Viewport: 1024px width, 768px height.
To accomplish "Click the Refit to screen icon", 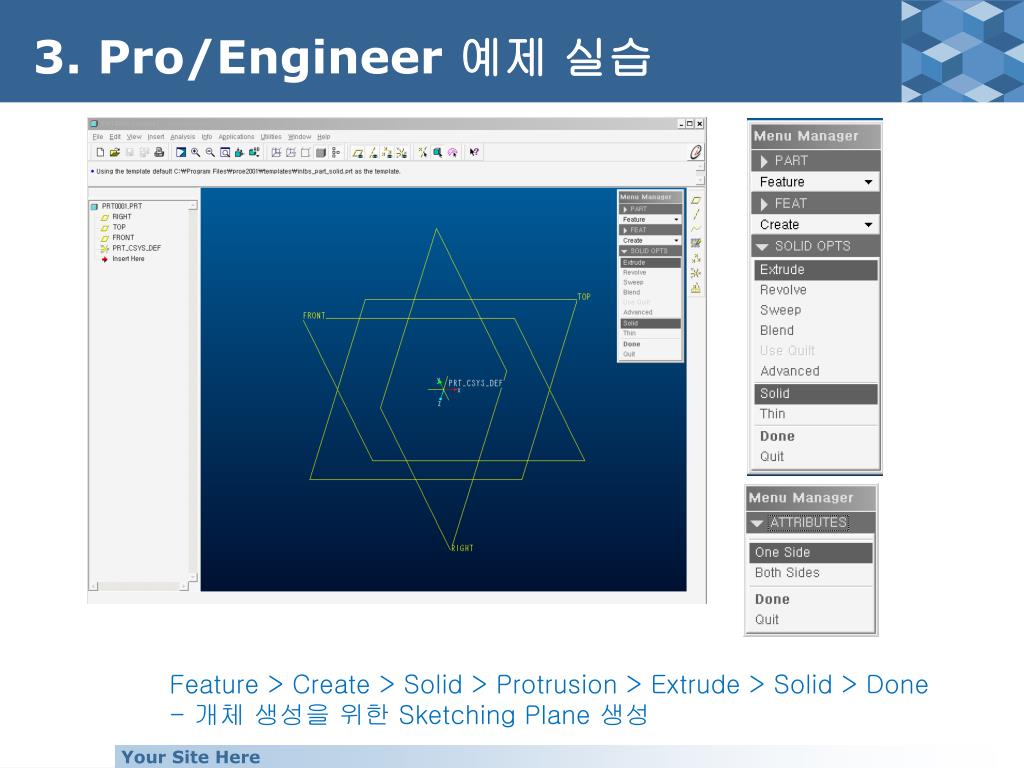I will click(x=225, y=152).
